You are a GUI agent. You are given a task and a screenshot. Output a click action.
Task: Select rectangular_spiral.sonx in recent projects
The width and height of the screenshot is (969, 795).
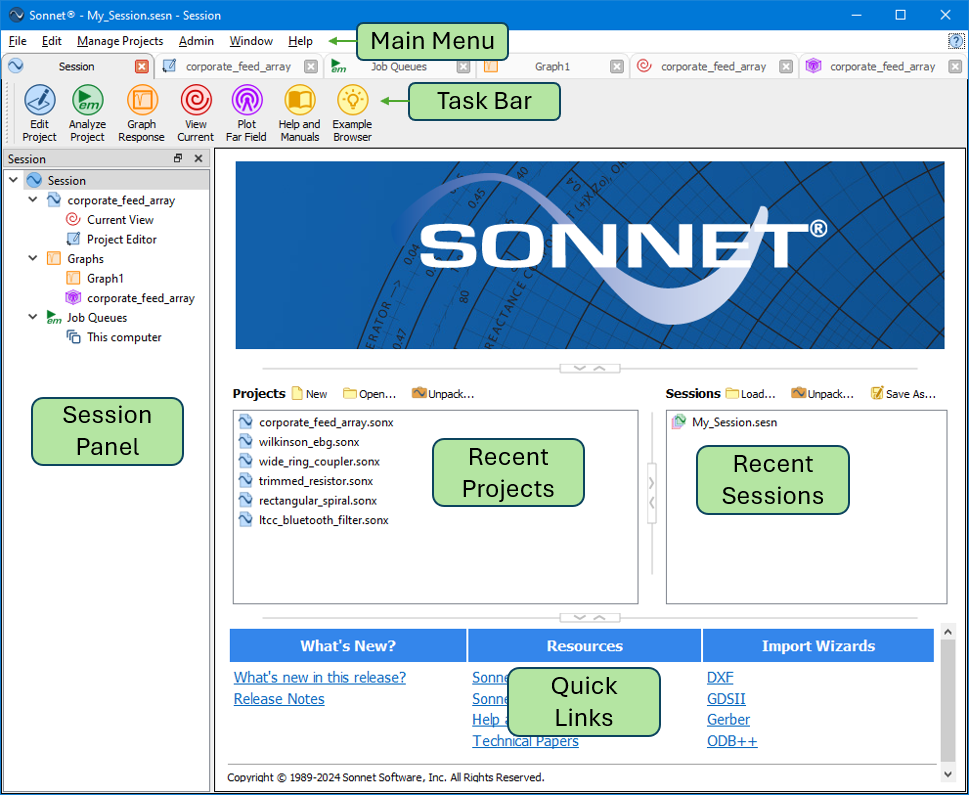(x=318, y=501)
